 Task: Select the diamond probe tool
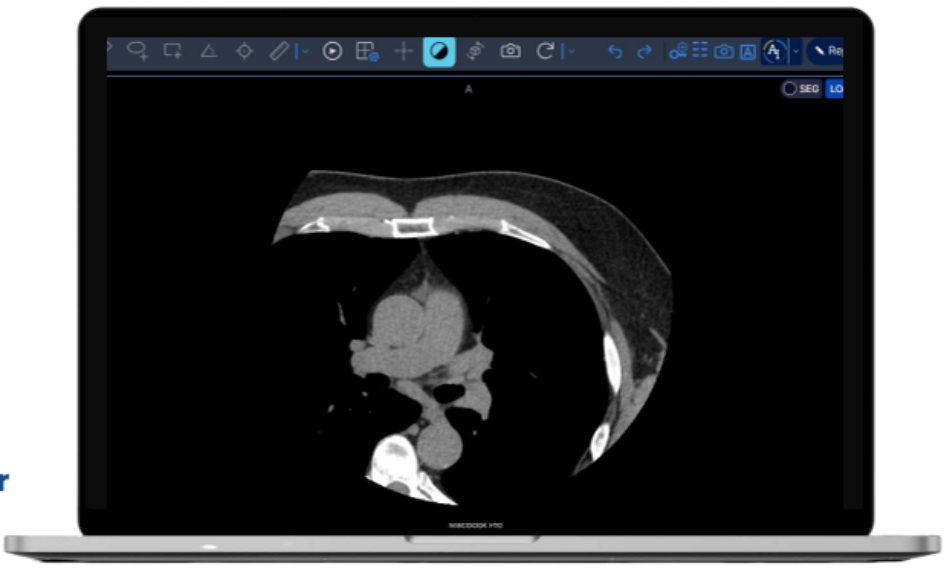244,51
